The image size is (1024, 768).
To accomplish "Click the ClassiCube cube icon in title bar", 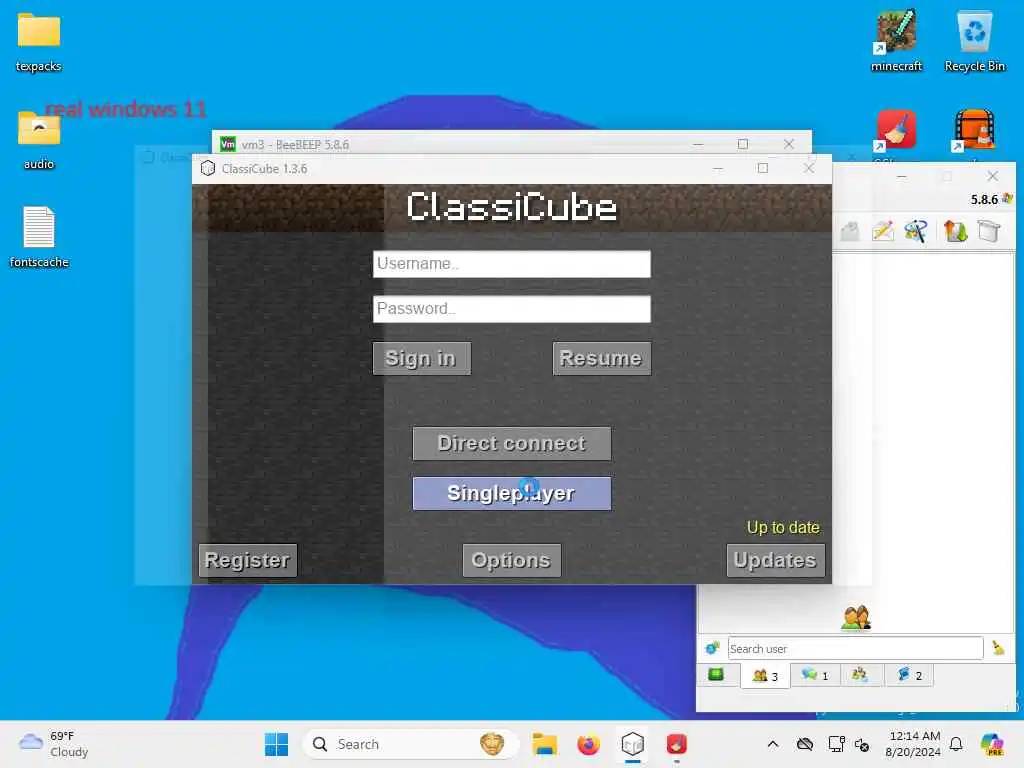I will (x=208, y=168).
